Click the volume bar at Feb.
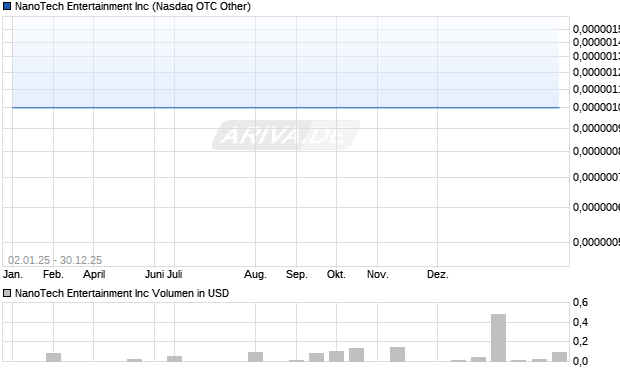 [53, 357]
